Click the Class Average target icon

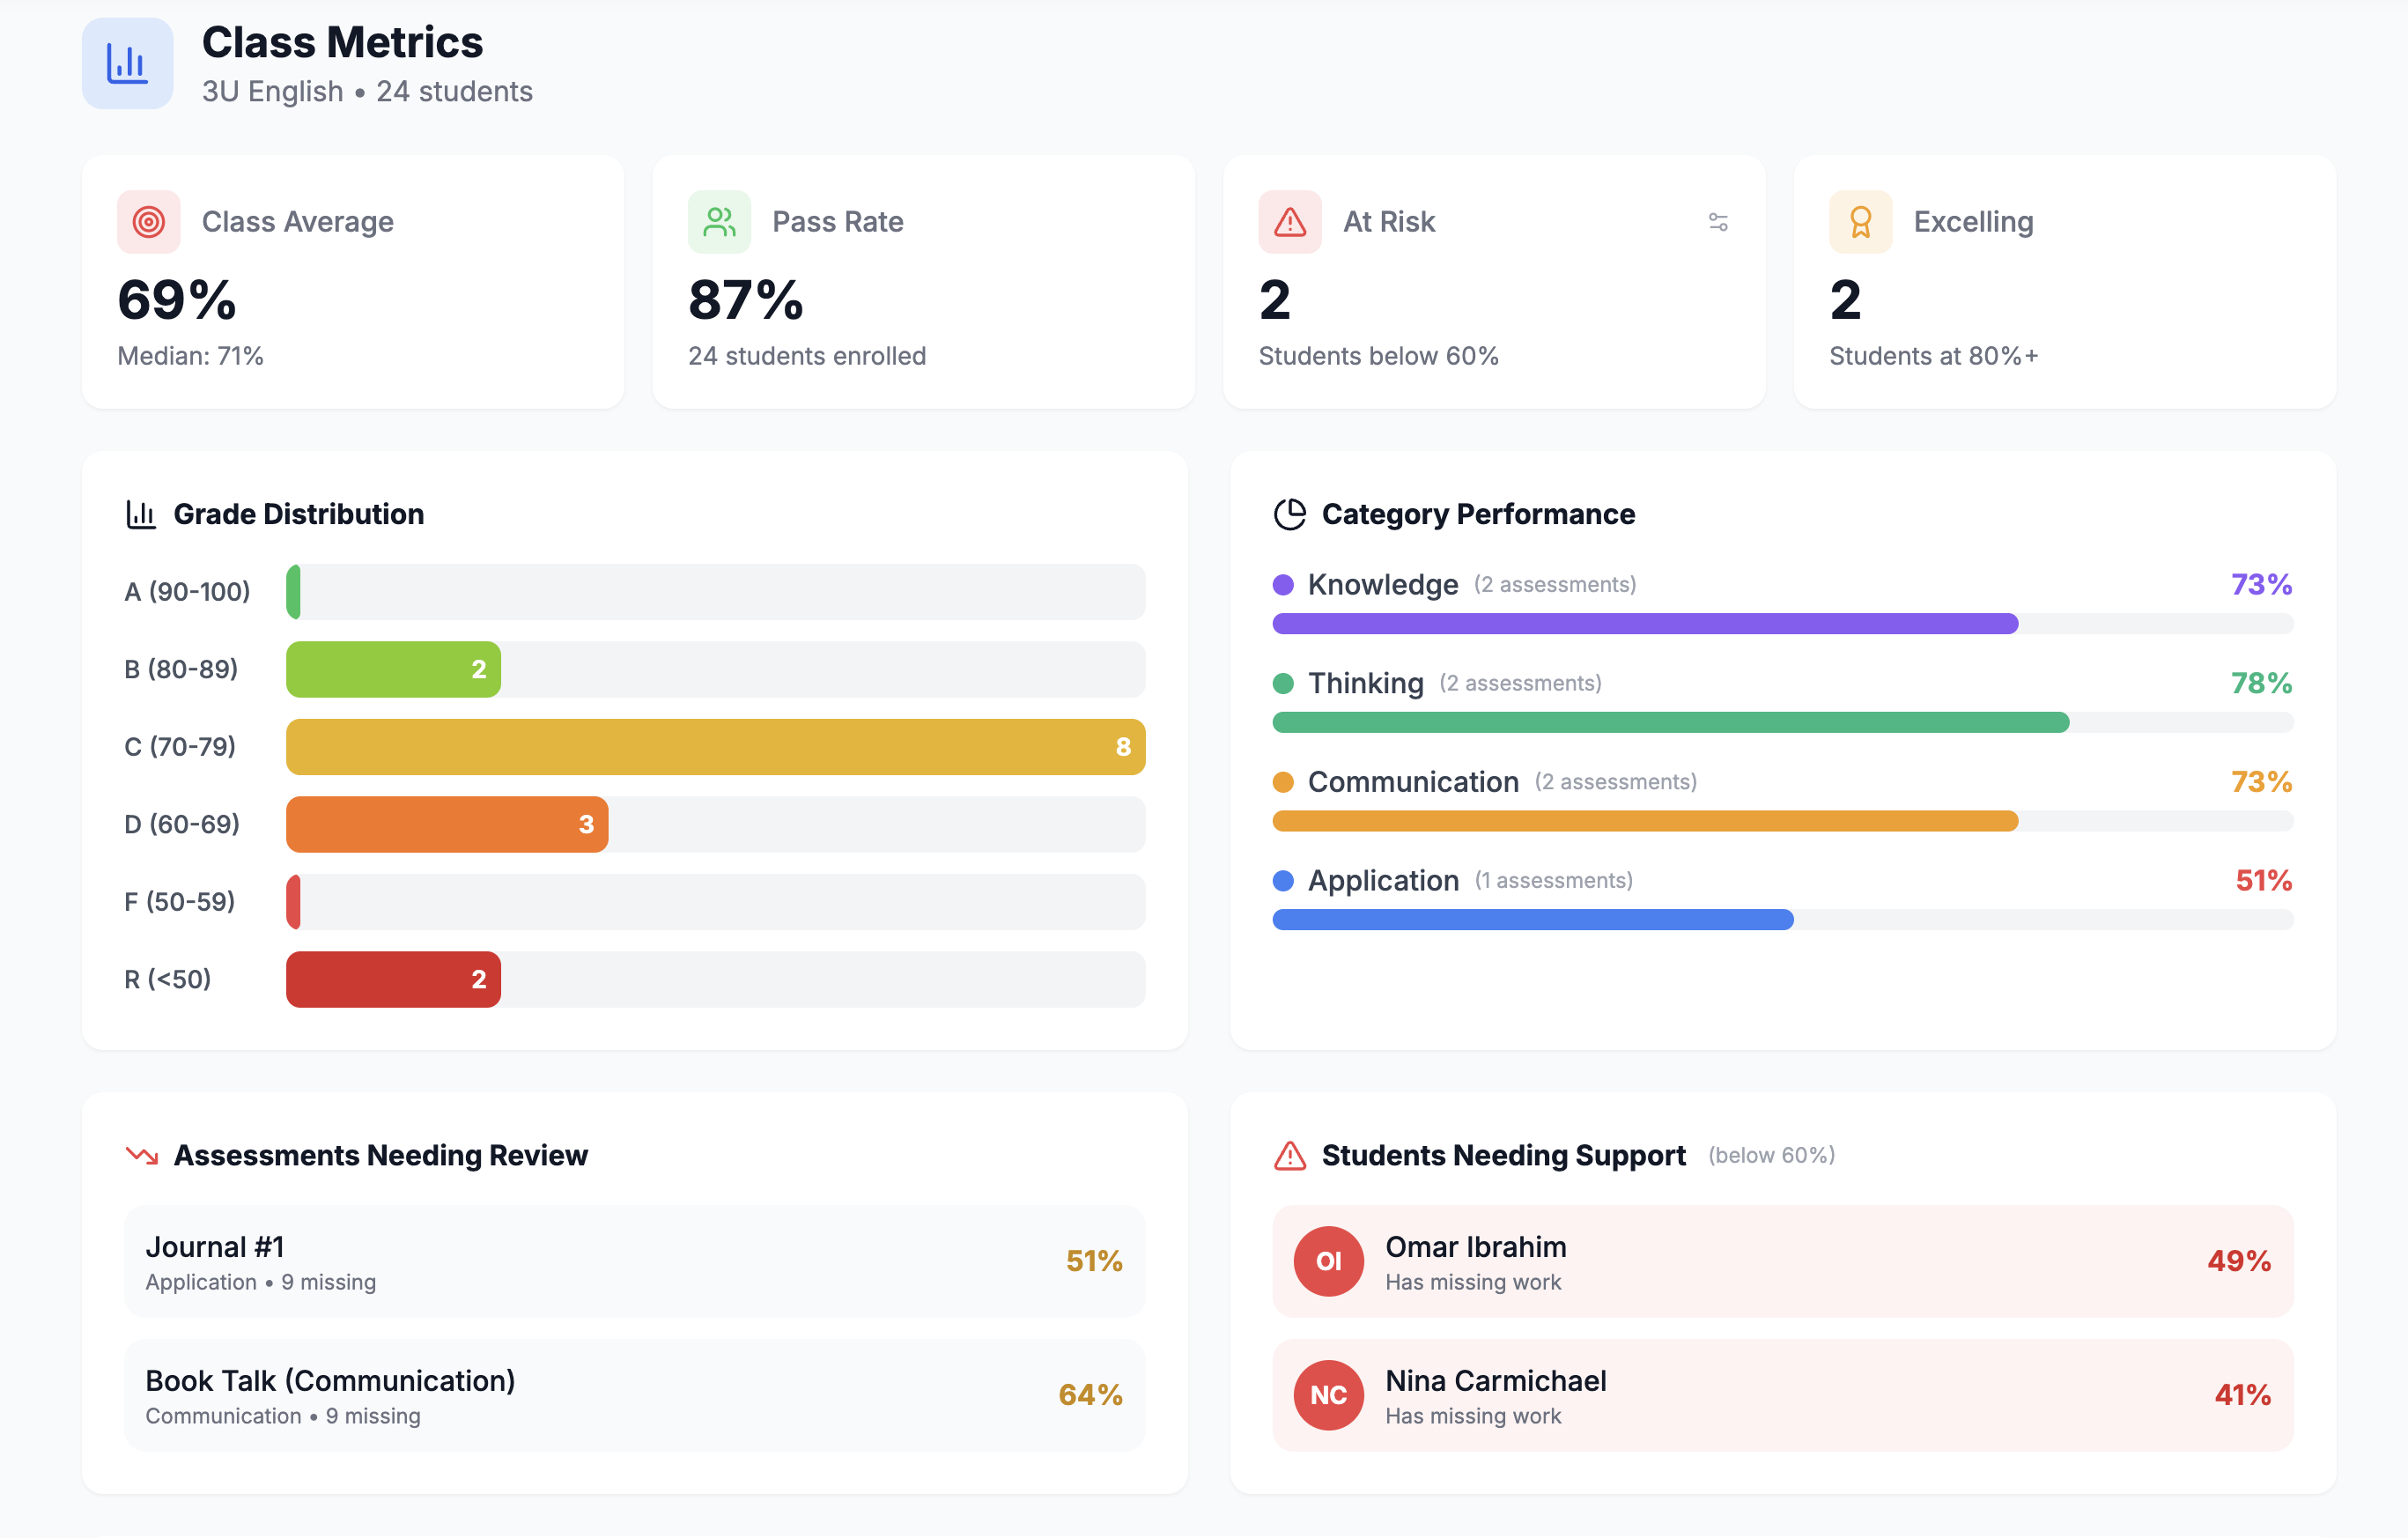tap(148, 222)
